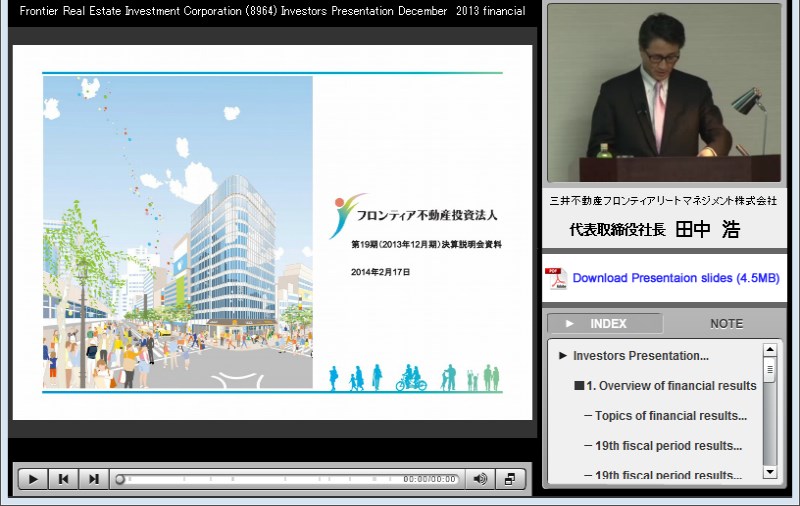Screen dimensions: 800x506
Task: Open Topics of financial results... entry
Action: (x=670, y=416)
